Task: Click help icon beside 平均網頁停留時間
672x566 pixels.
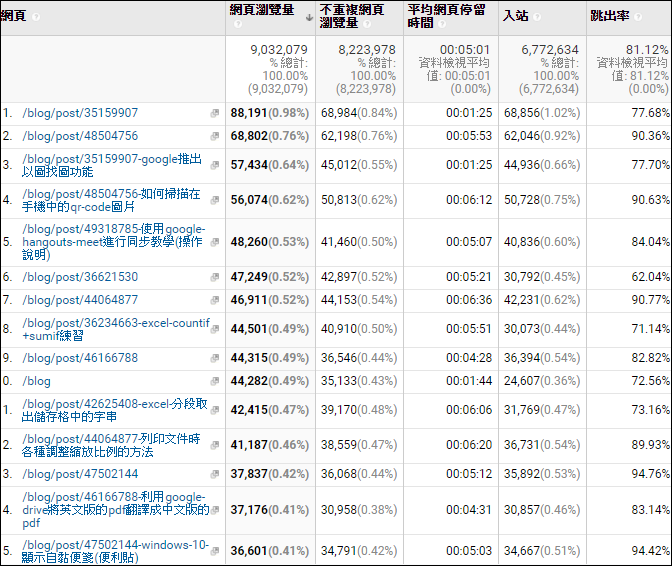Action: [x=442, y=24]
